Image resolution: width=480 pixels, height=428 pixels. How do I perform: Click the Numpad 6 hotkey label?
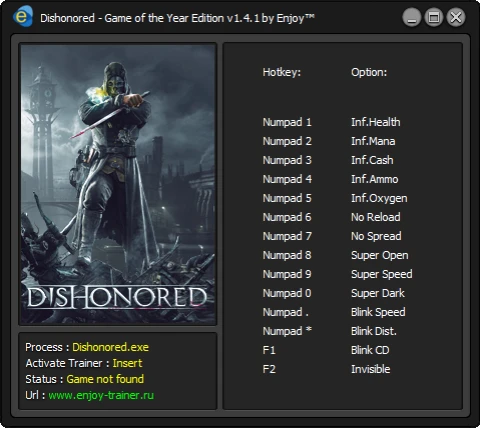click(x=287, y=217)
